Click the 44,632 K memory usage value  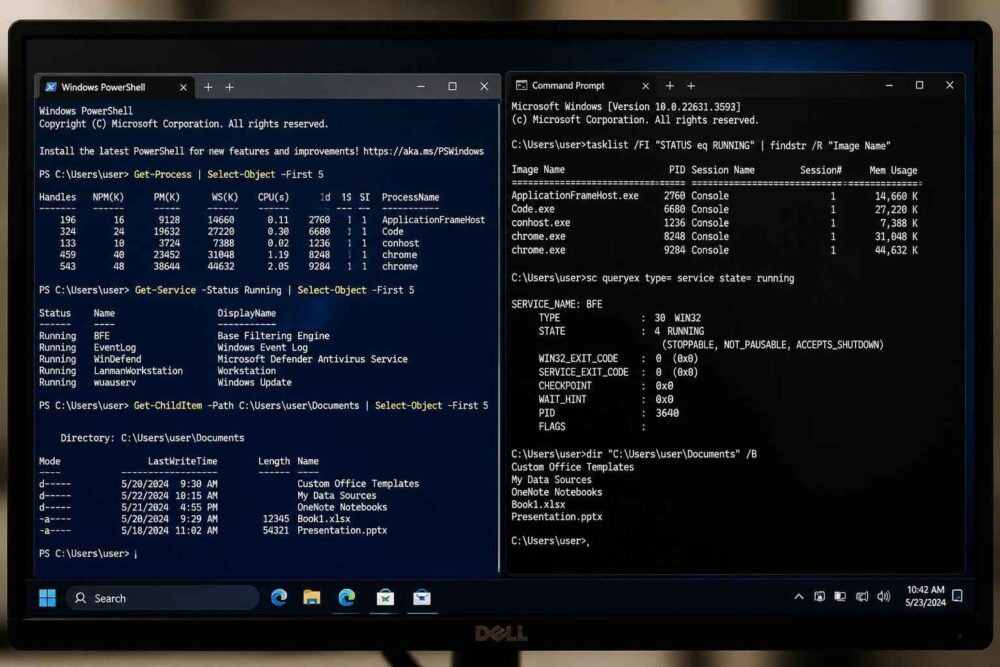coord(896,250)
